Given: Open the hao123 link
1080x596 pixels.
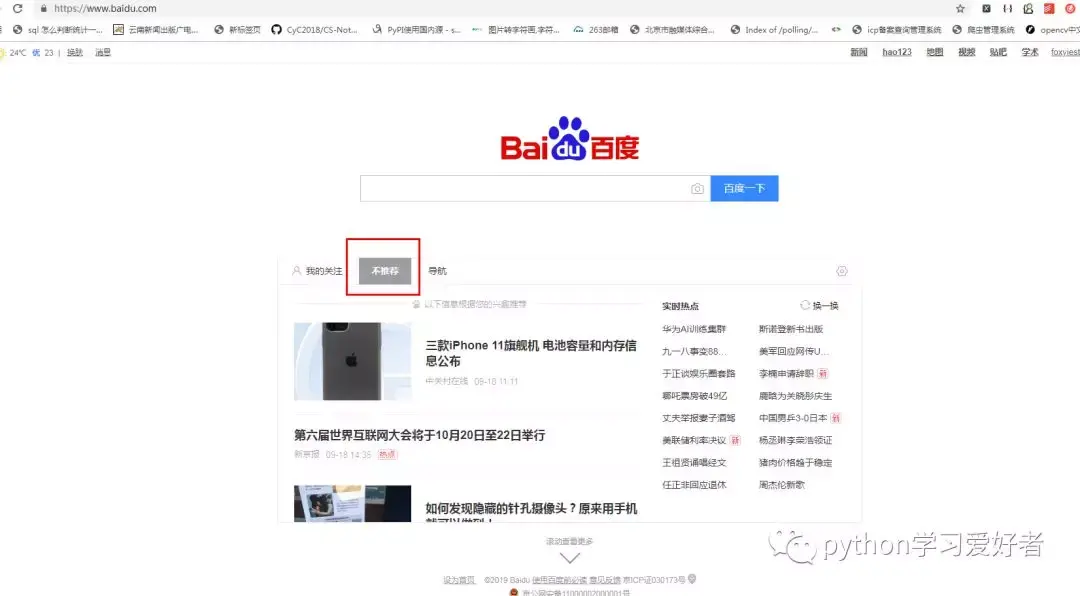Looking at the screenshot, I should point(897,52).
